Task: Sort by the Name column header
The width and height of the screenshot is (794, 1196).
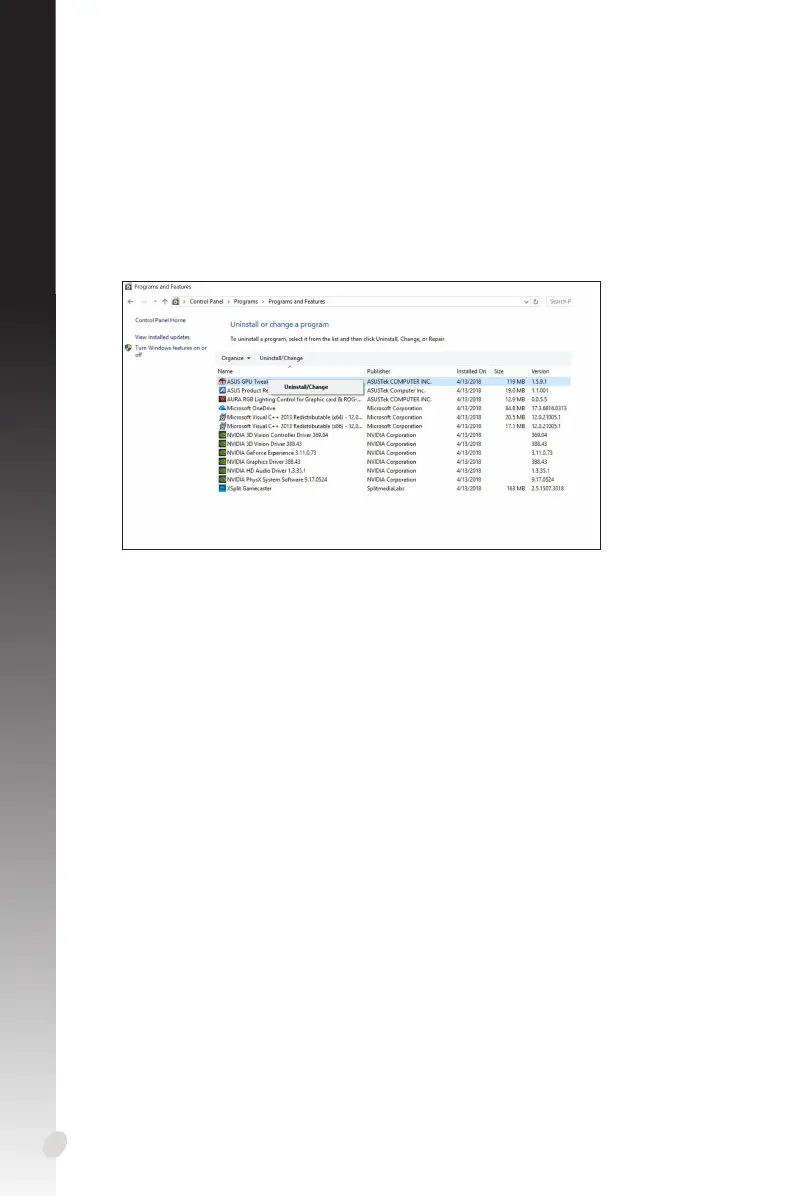Action: coord(225,371)
